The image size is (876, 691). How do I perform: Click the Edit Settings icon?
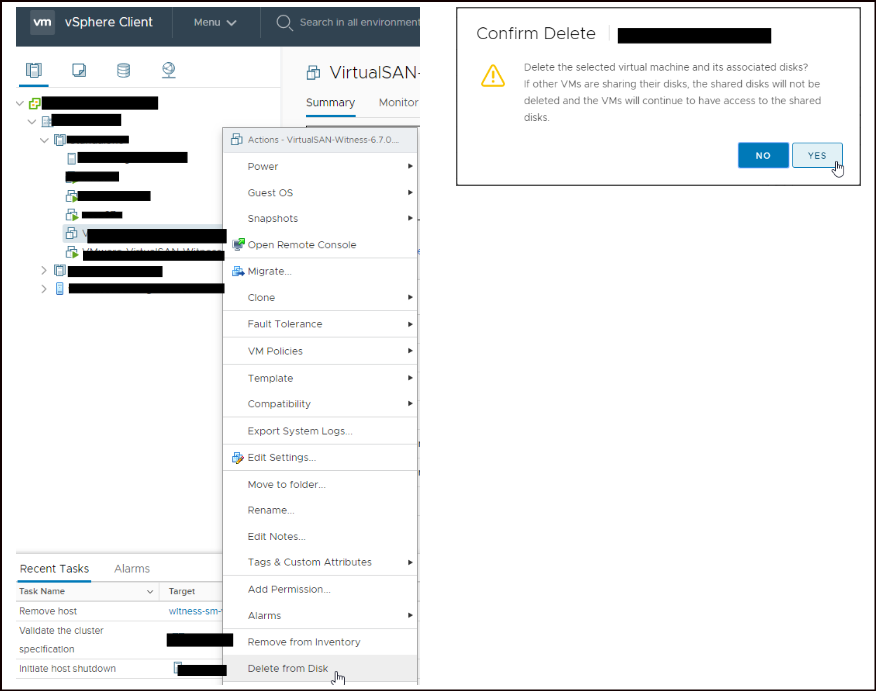pos(239,457)
